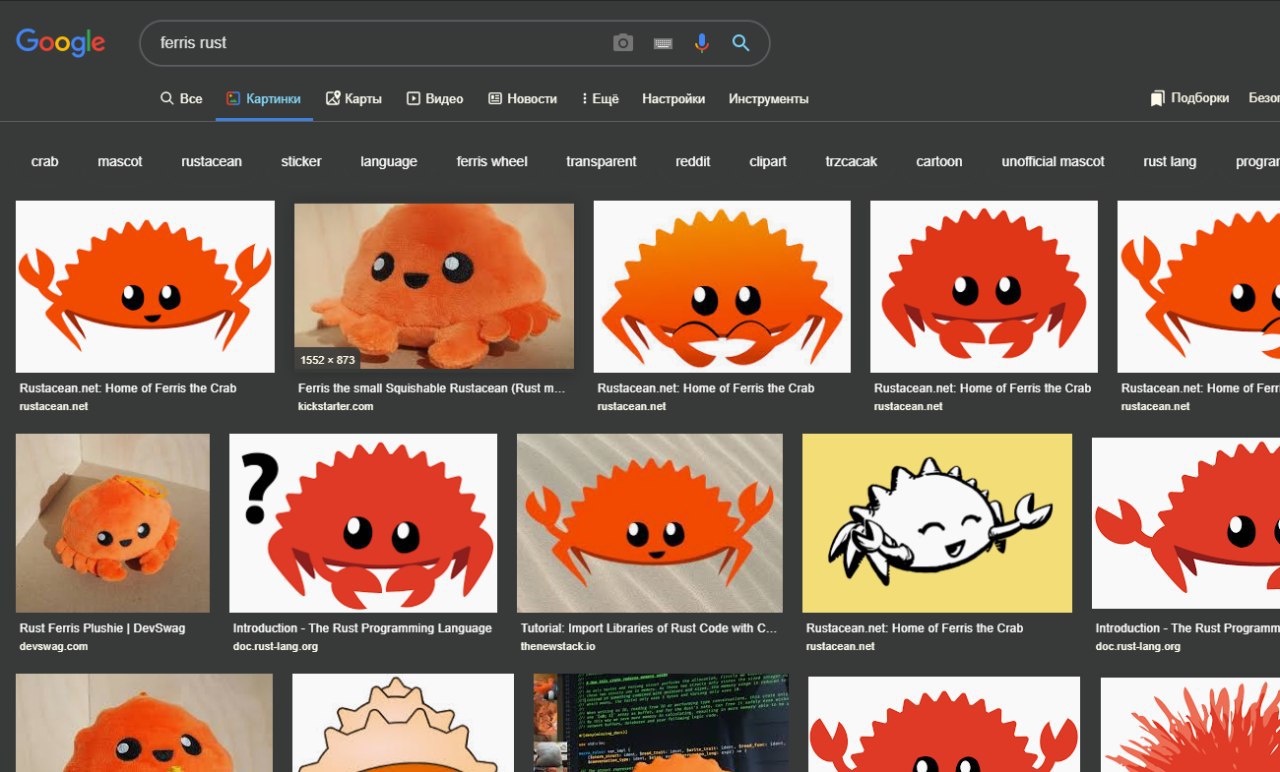Image resolution: width=1280 pixels, height=772 pixels.
Task: Filter results by mascot chip
Action: (x=120, y=161)
